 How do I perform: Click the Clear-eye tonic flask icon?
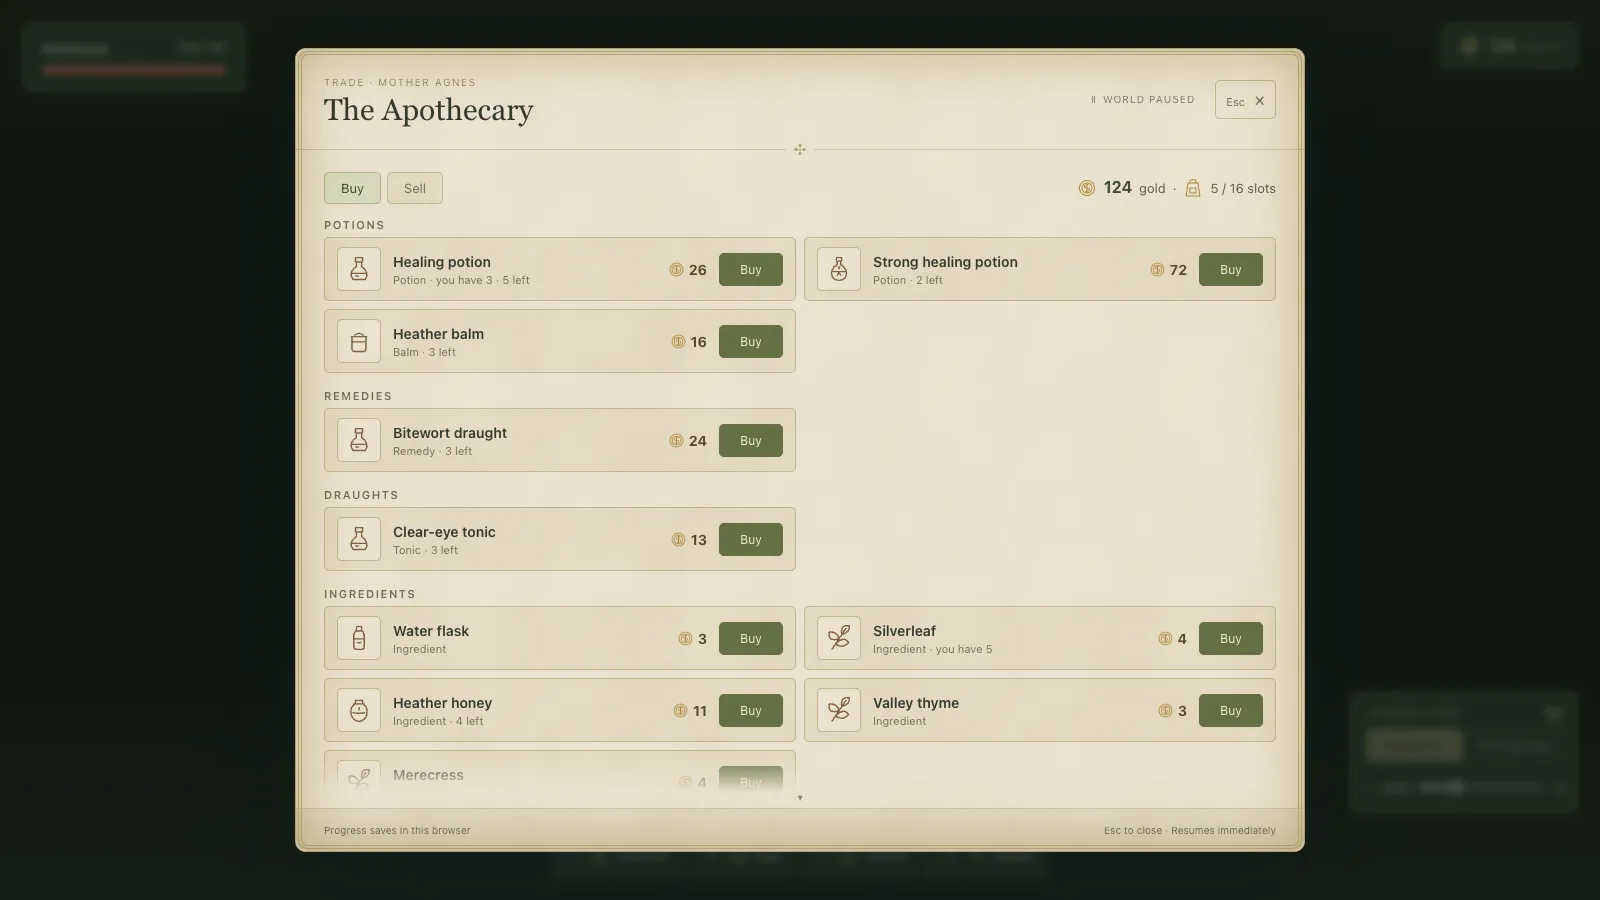tap(359, 539)
